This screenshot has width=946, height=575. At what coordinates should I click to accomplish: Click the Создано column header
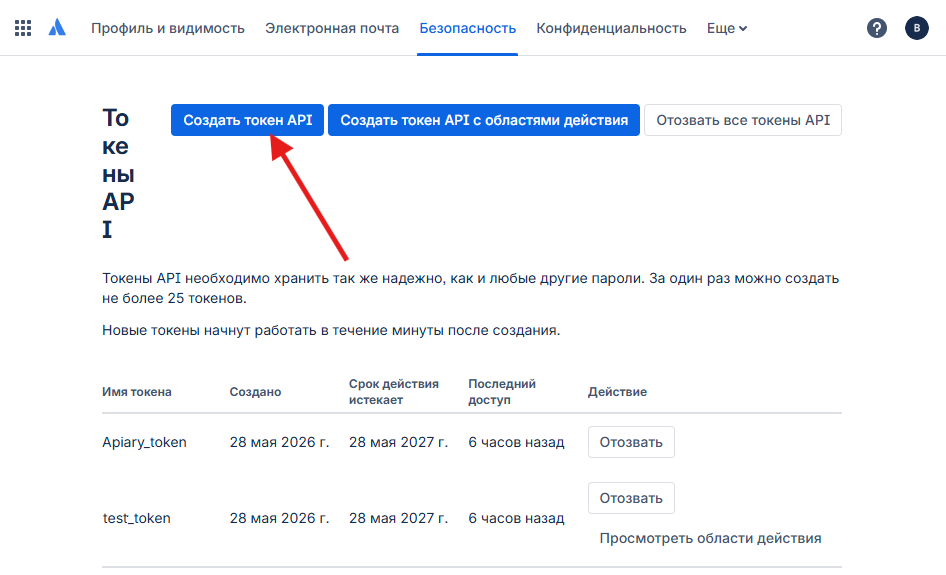click(255, 392)
